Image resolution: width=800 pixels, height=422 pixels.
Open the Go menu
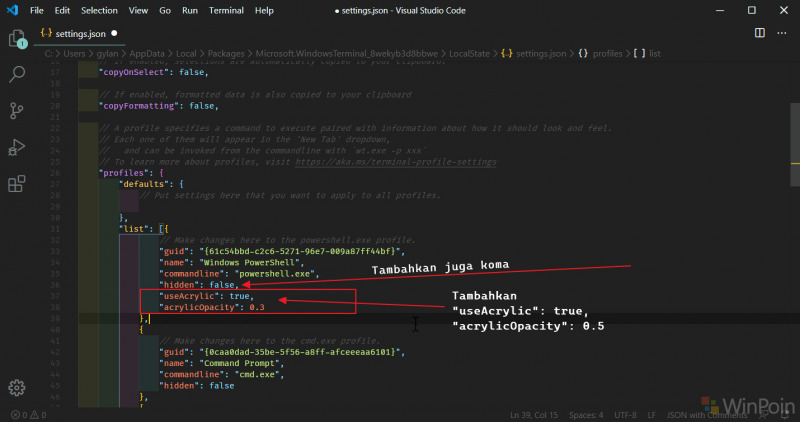(x=165, y=10)
